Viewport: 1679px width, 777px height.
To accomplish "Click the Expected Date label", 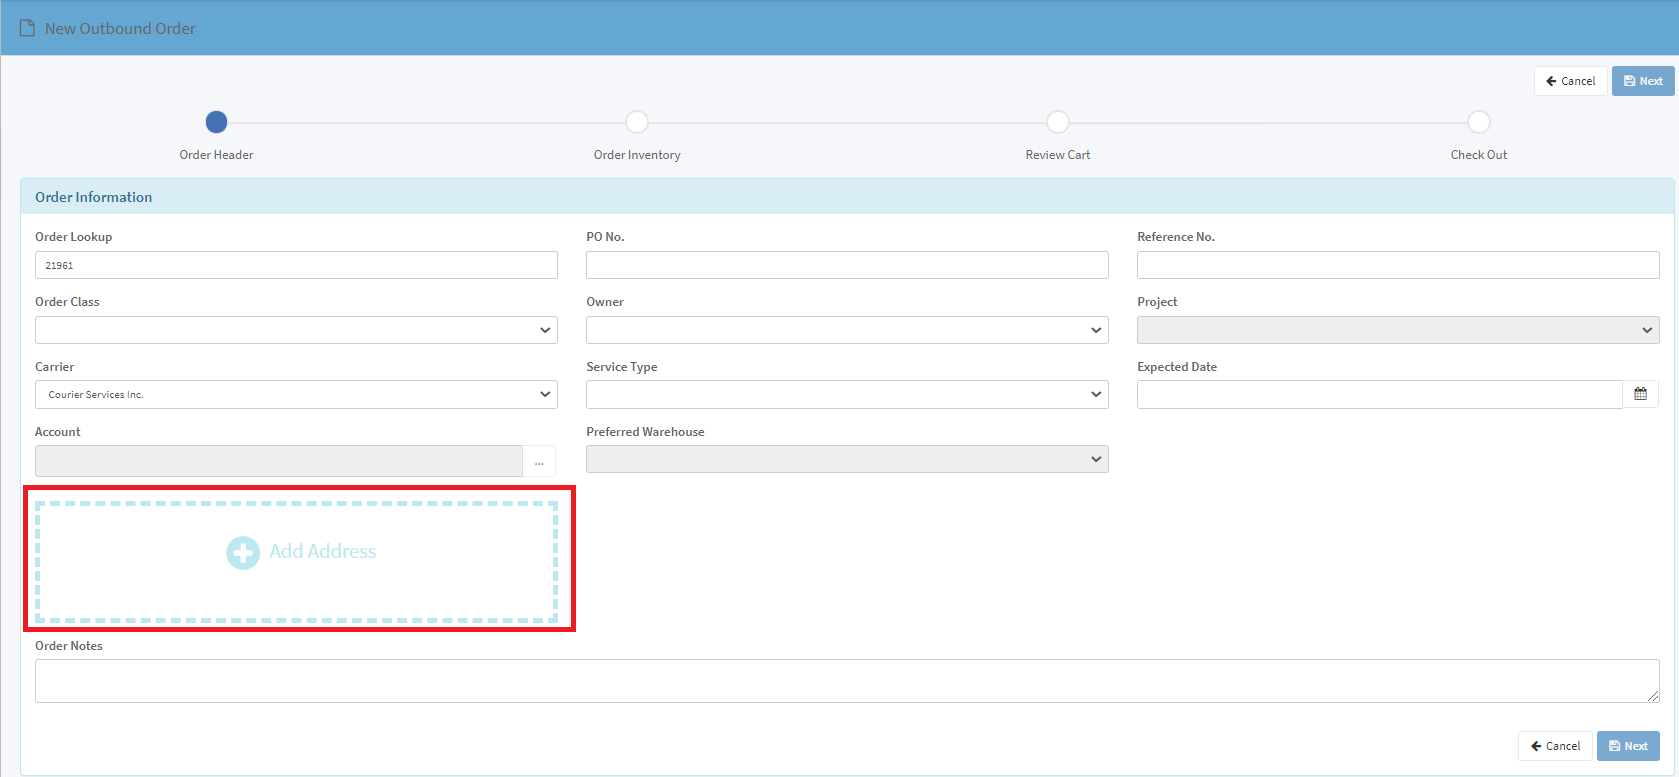I will click(1177, 367).
